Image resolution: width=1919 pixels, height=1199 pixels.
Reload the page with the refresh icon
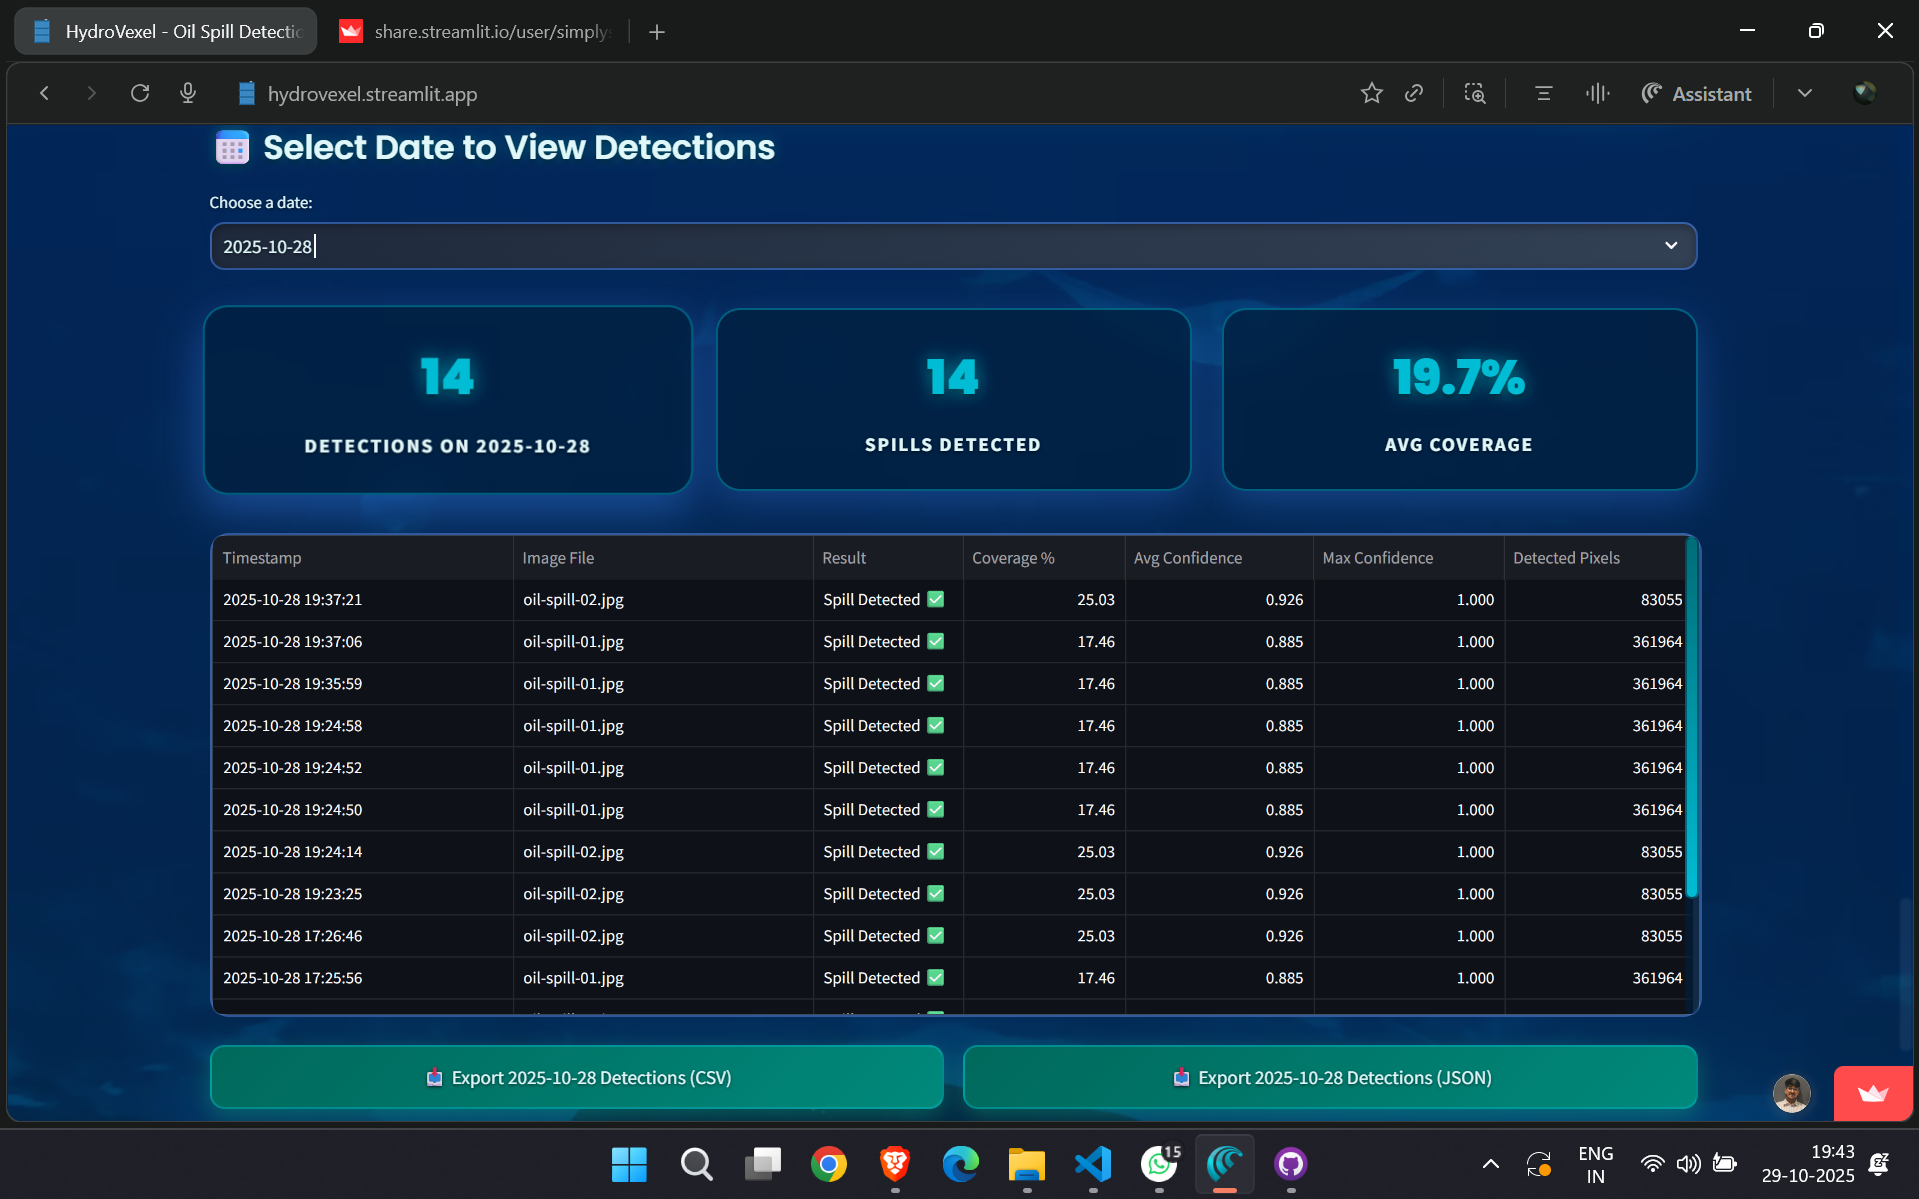pyautogui.click(x=140, y=93)
